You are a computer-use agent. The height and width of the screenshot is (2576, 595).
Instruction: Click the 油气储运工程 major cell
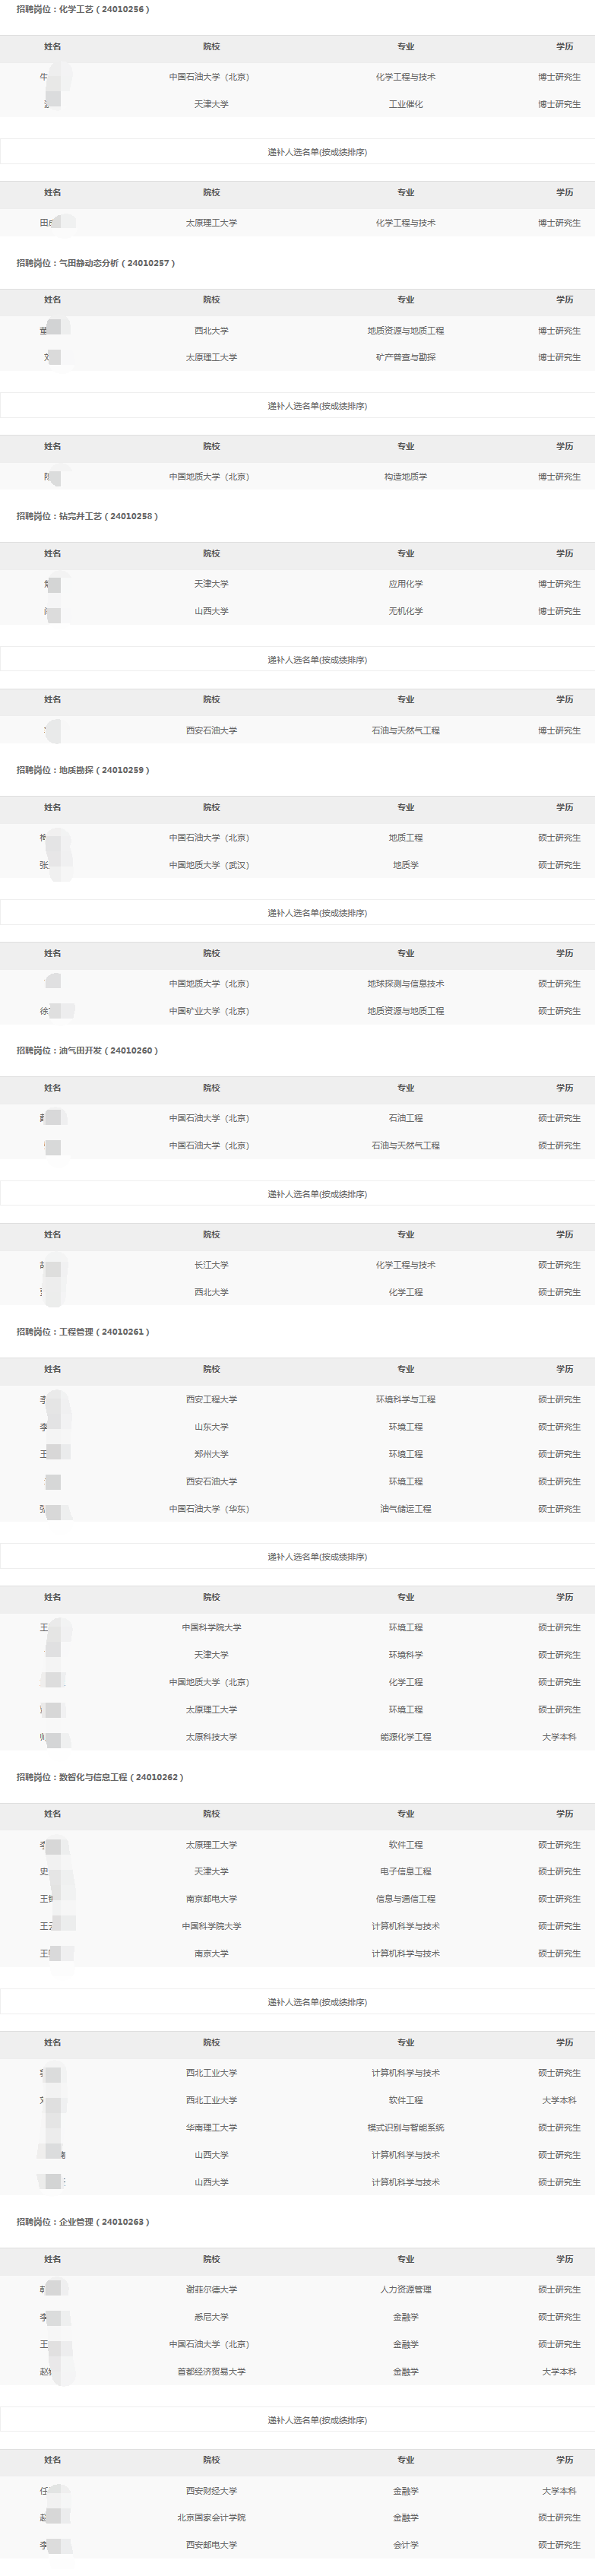405,1509
